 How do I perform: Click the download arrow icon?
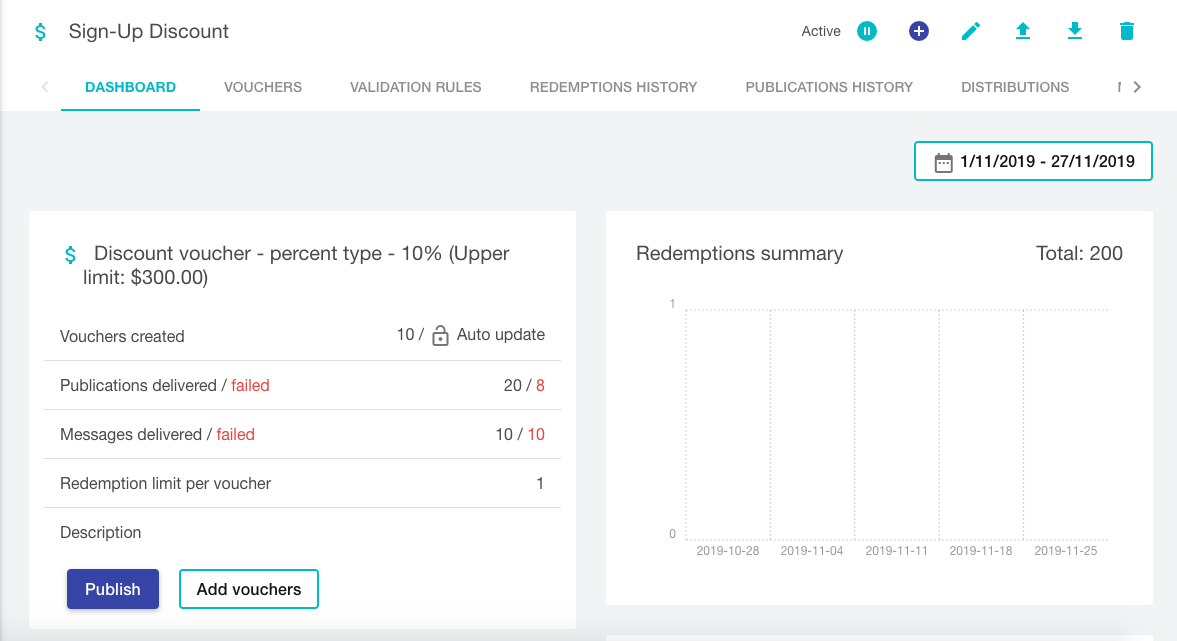click(1074, 31)
